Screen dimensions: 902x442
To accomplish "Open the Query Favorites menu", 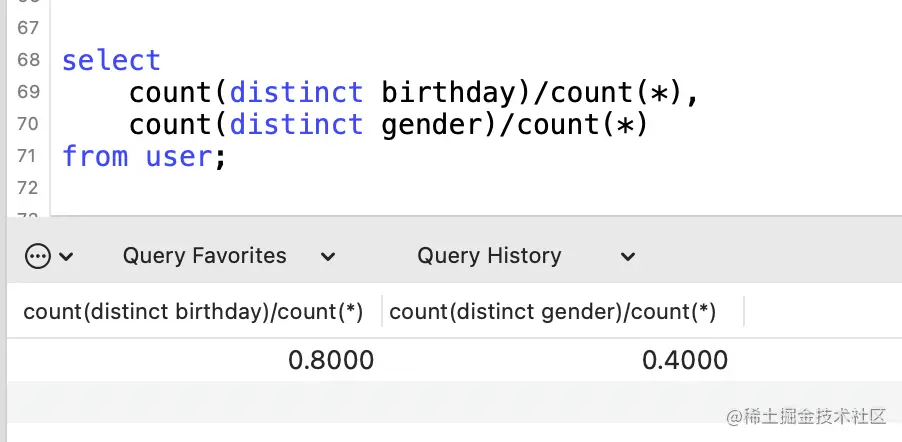I will coord(204,256).
